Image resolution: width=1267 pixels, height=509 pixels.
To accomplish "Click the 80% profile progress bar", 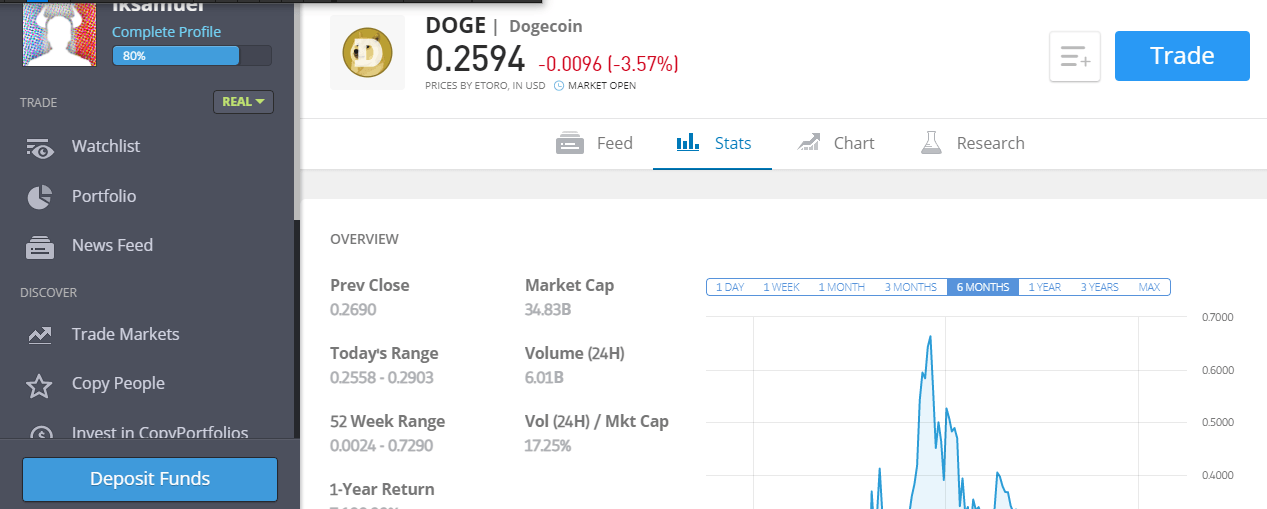I will [x=192, y=56].
